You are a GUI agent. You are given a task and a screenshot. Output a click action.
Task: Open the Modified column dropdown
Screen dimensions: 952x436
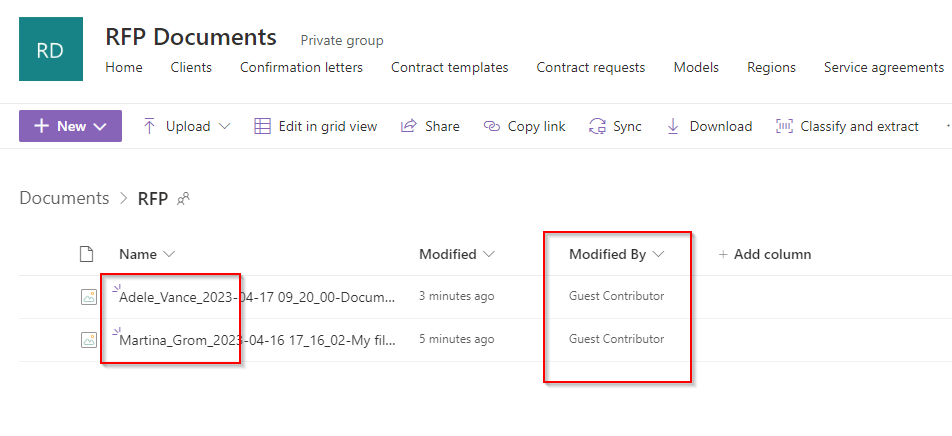488,254
